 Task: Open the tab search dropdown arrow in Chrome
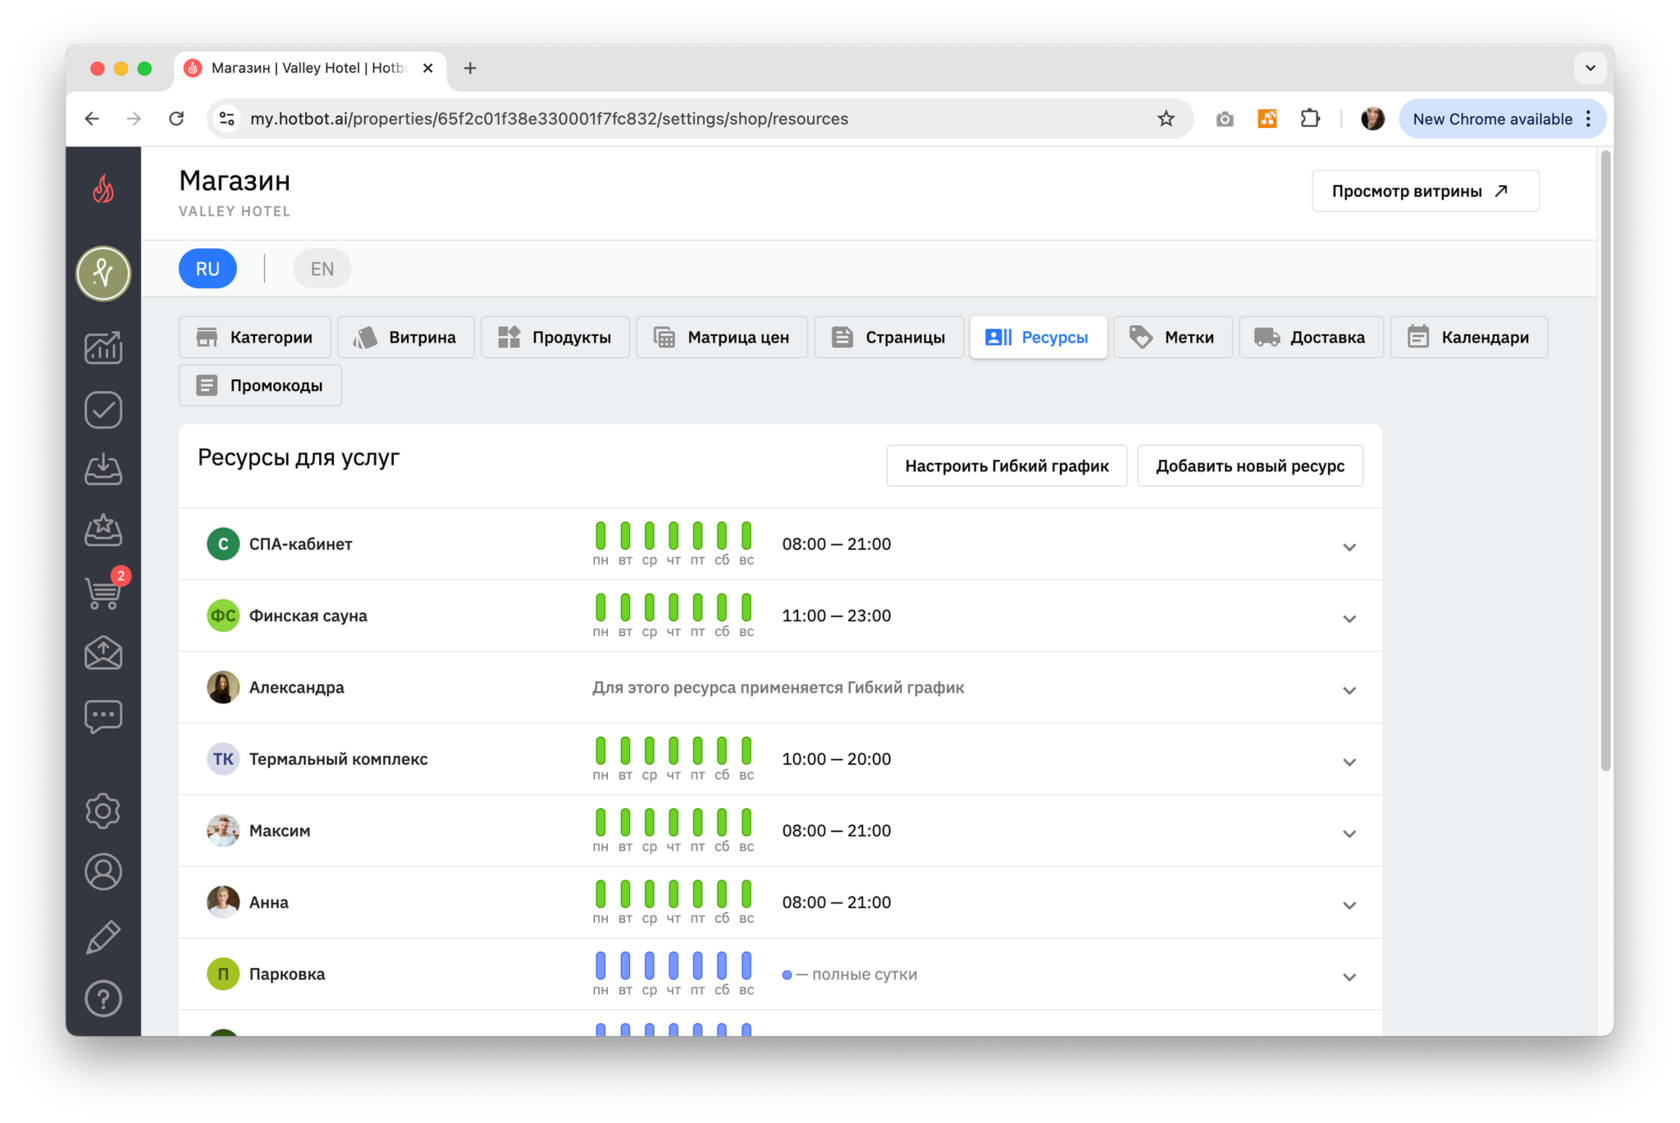tap(1590, 68)
